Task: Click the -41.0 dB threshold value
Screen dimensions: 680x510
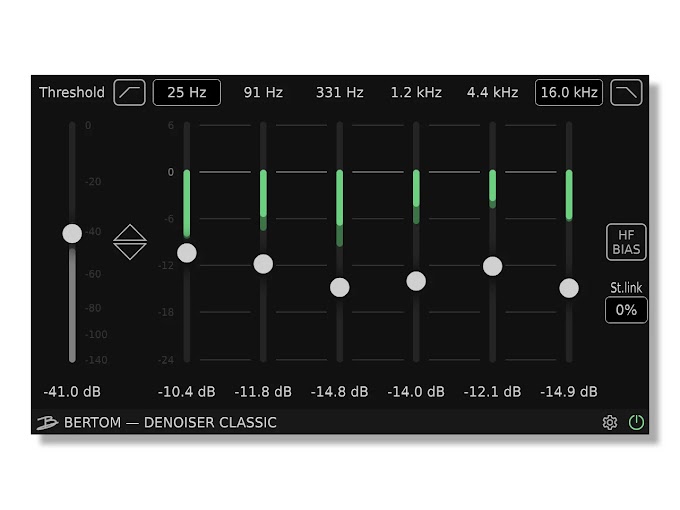Action: pos(72,392)
